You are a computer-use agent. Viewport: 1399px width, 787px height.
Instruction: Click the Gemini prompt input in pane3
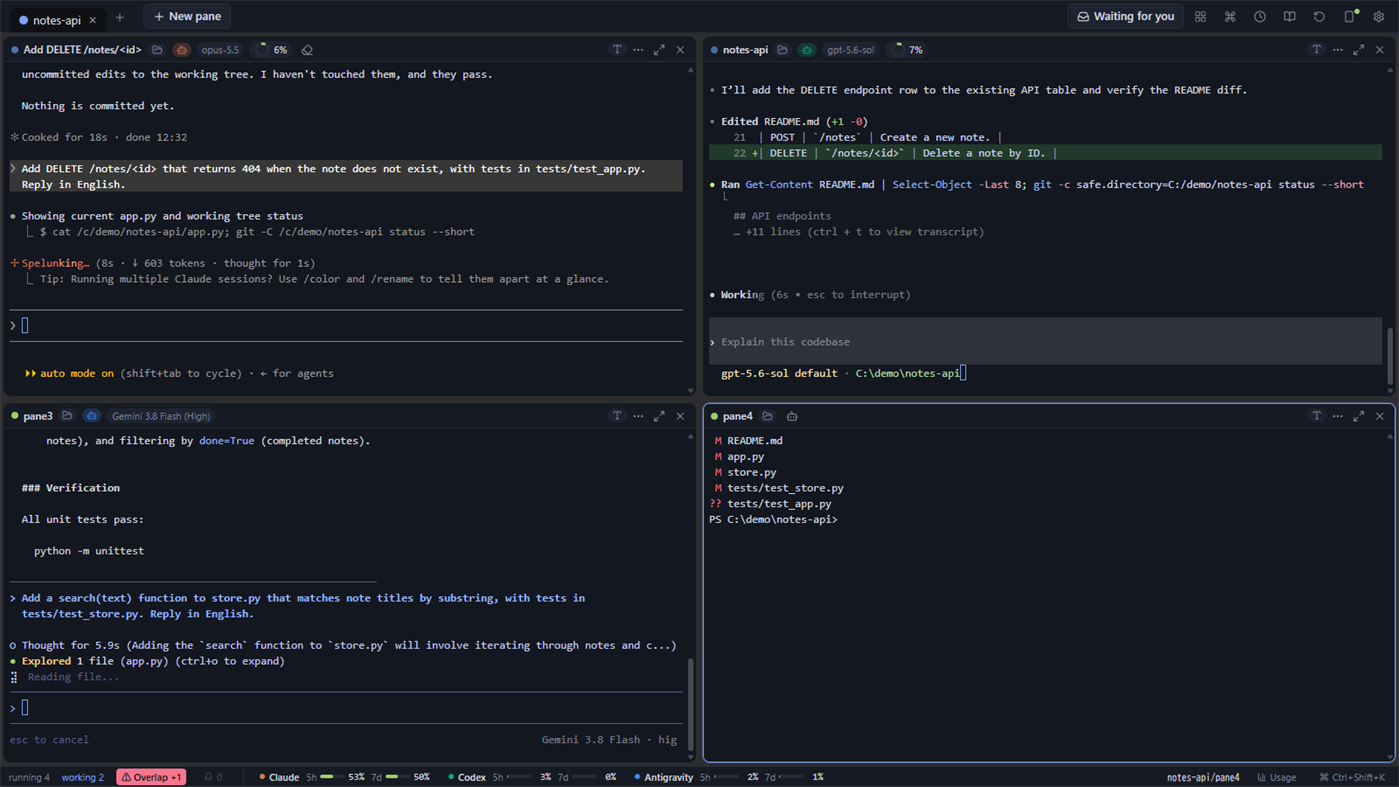(346, 708)
